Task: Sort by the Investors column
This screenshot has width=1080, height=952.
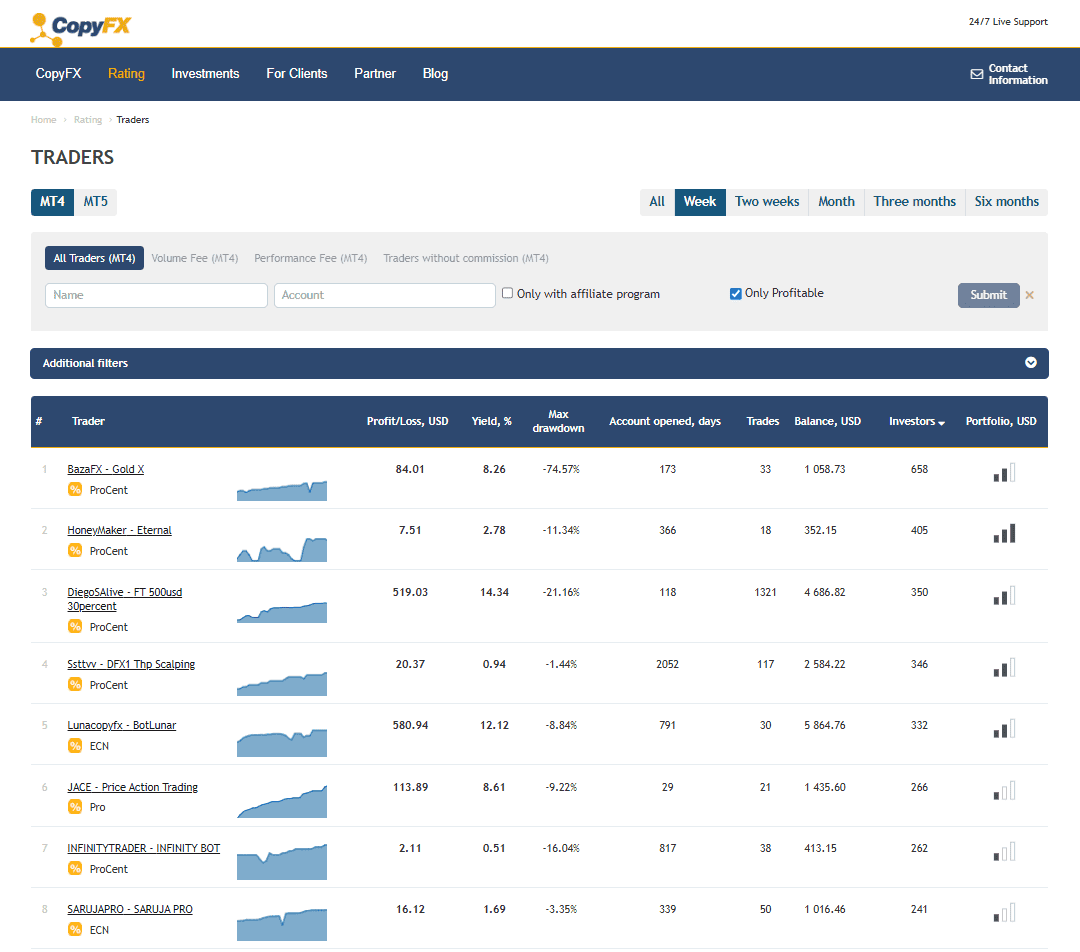Action: pyautogui.click(x=917, y=421)
